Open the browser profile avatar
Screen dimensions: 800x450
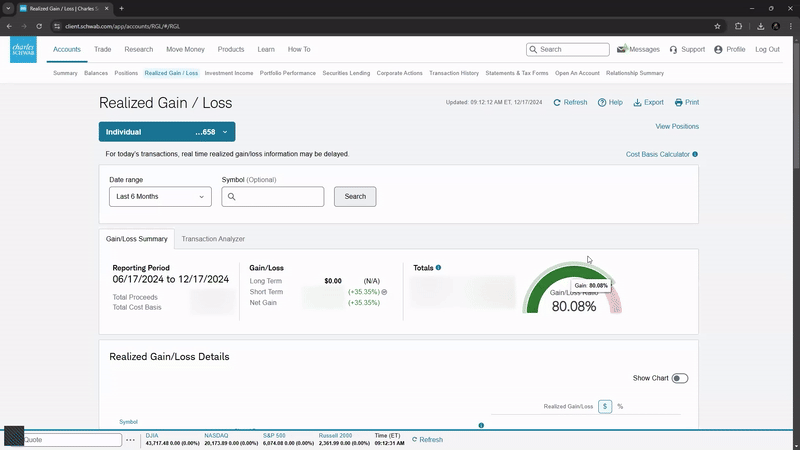pyautogui.click(x=776, y=26)
